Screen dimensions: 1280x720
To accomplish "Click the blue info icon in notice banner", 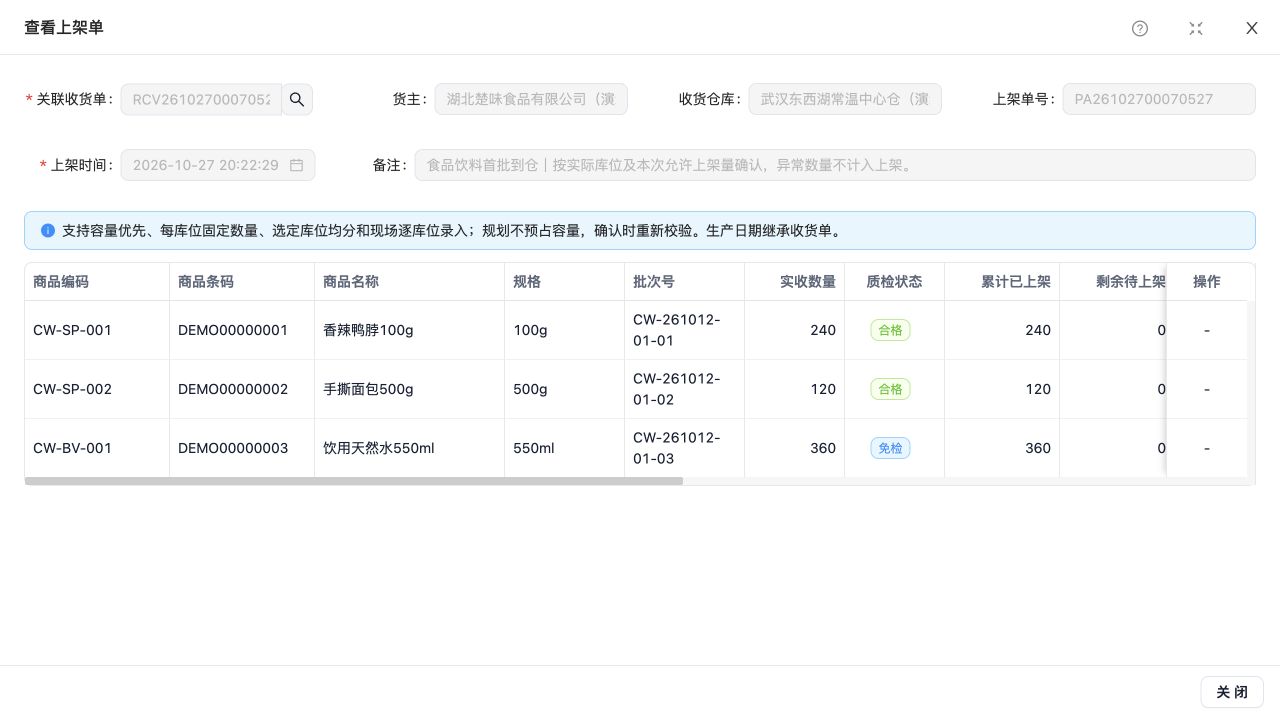I will (48, 230).
